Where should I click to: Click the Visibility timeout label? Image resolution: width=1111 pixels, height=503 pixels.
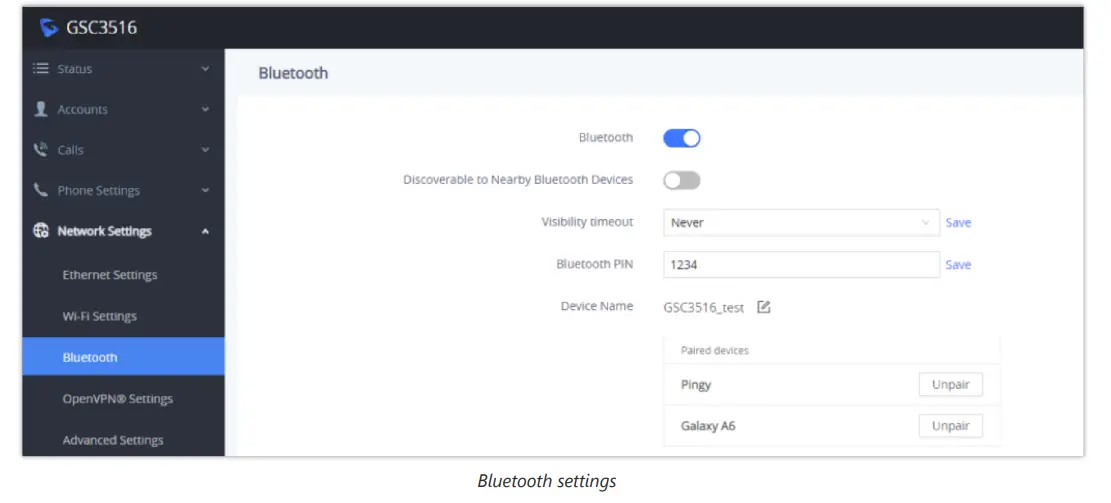pyautogui.click(x=587, y=222)
